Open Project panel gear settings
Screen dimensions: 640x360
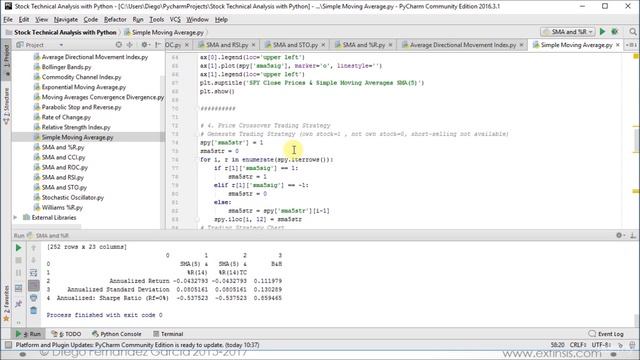coord(145,45)
